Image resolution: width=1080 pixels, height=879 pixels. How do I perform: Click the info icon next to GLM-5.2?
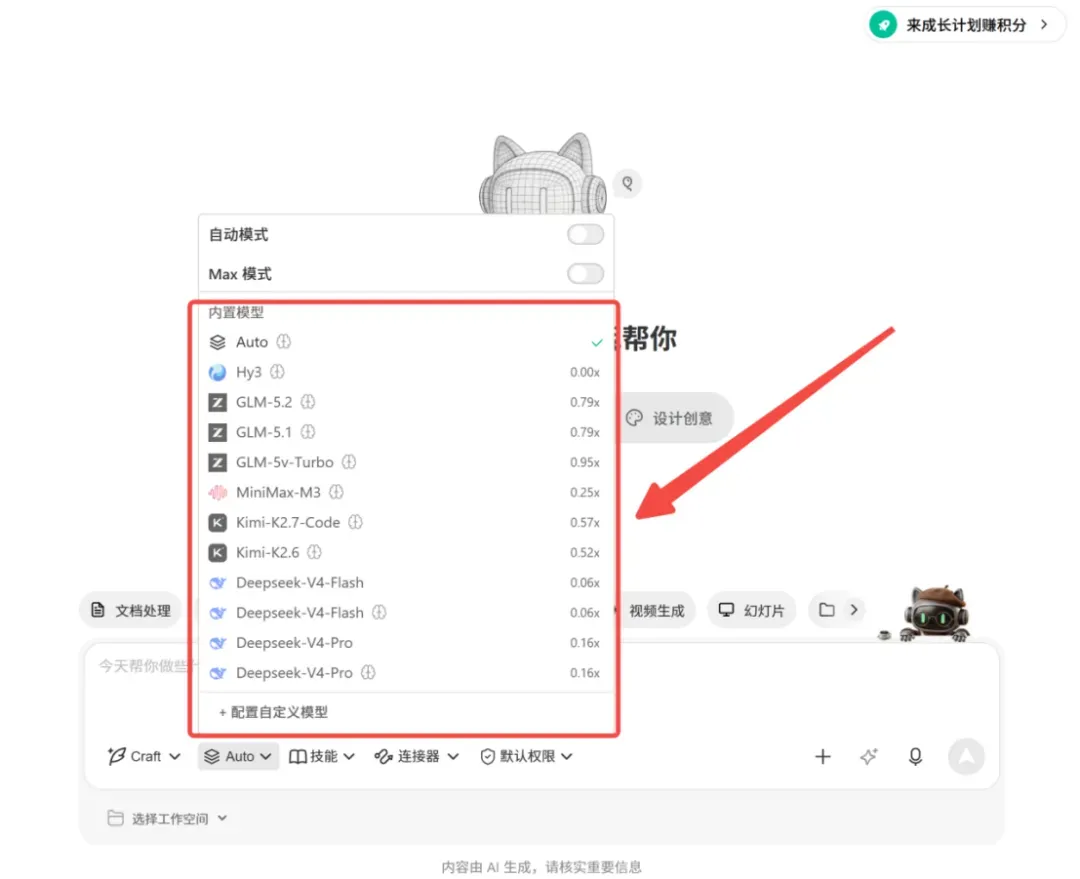[x=308, y=402]
